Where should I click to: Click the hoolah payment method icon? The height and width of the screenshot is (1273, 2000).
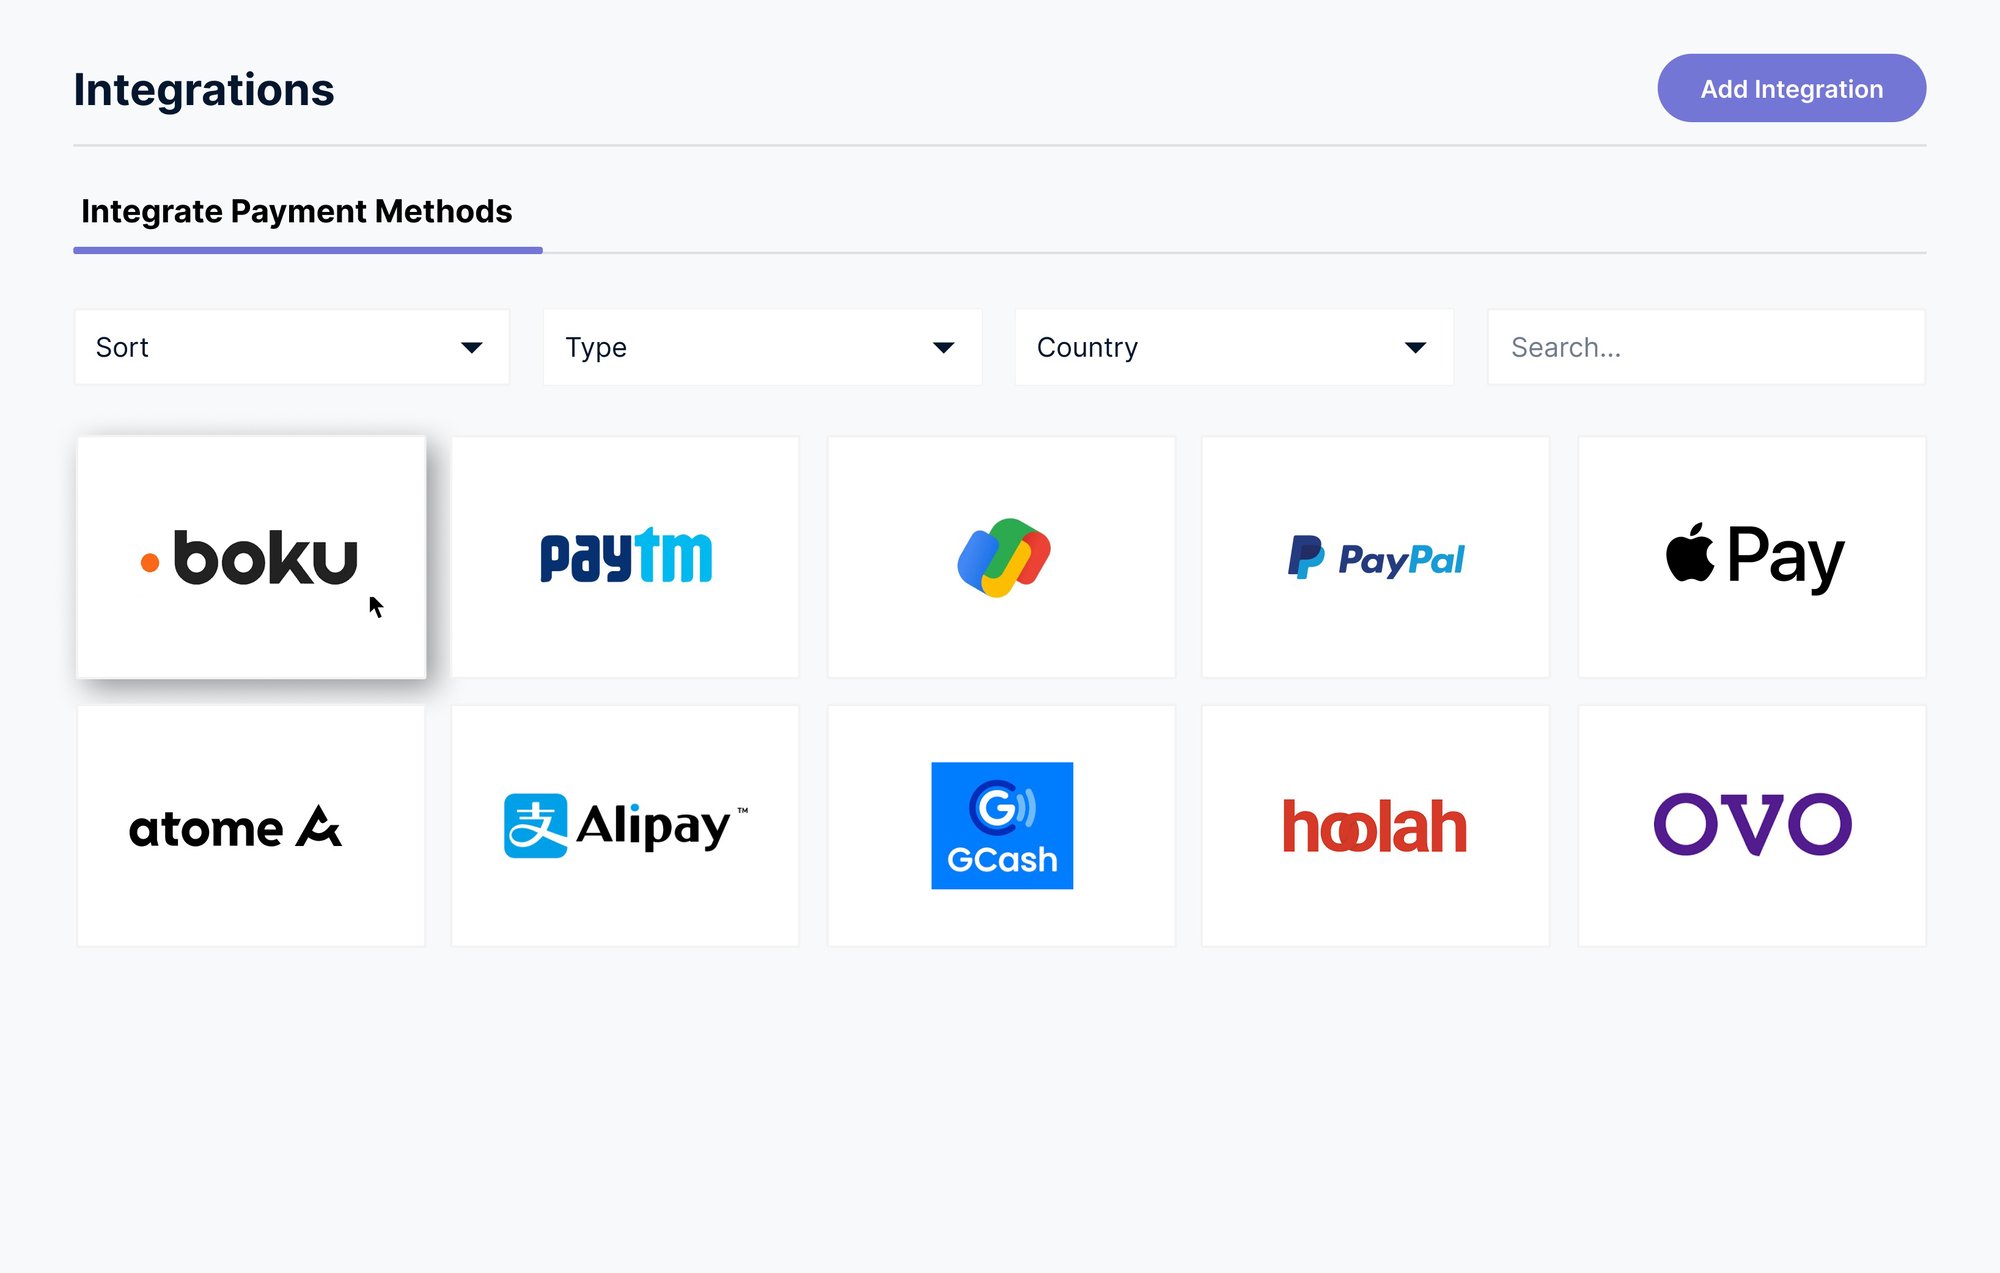click(1376, 824)
